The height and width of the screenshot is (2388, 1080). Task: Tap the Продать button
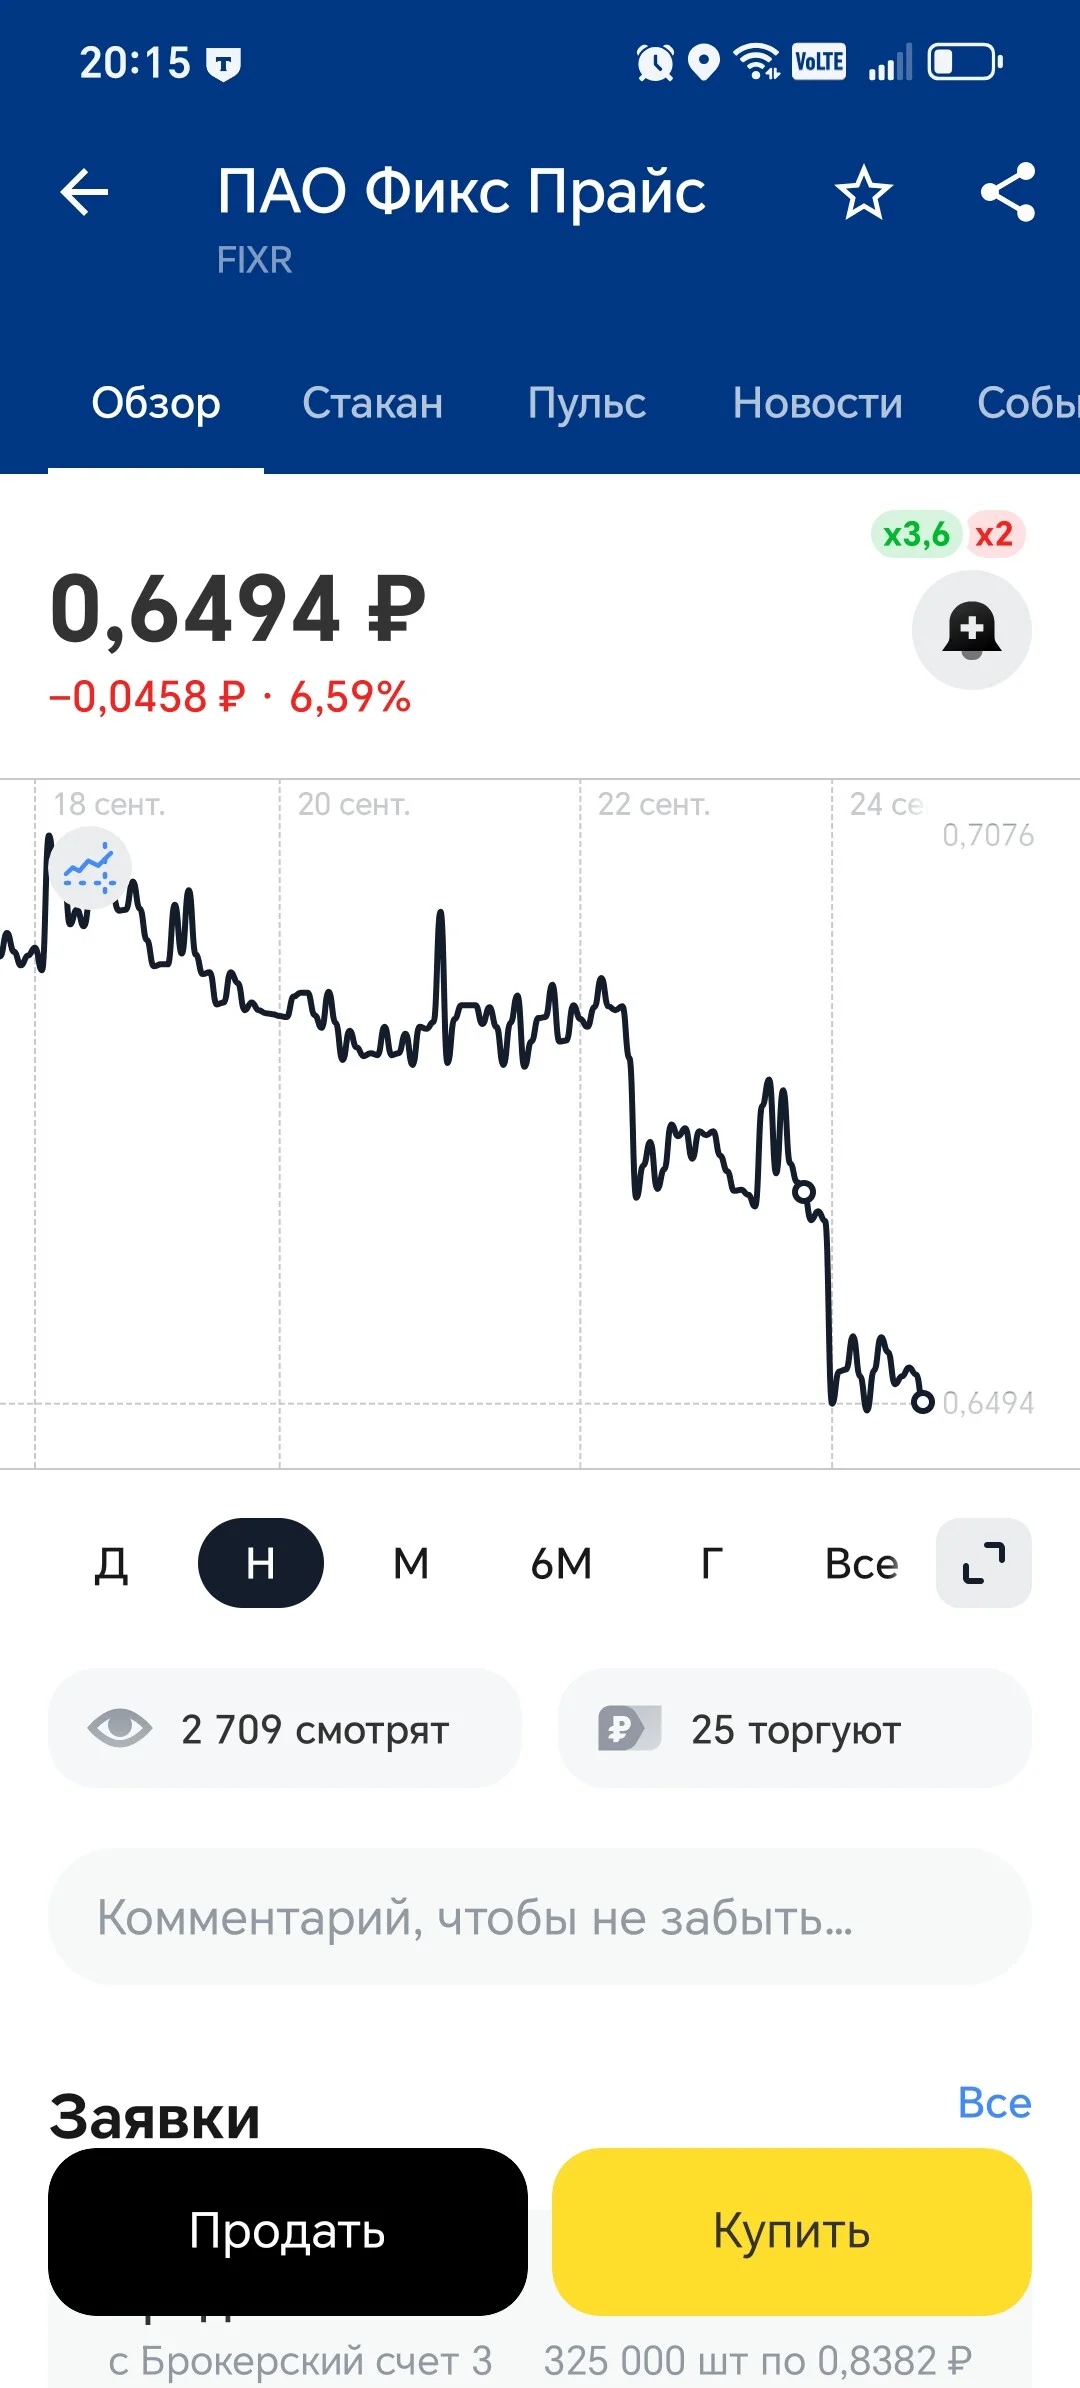point(288,2231)
